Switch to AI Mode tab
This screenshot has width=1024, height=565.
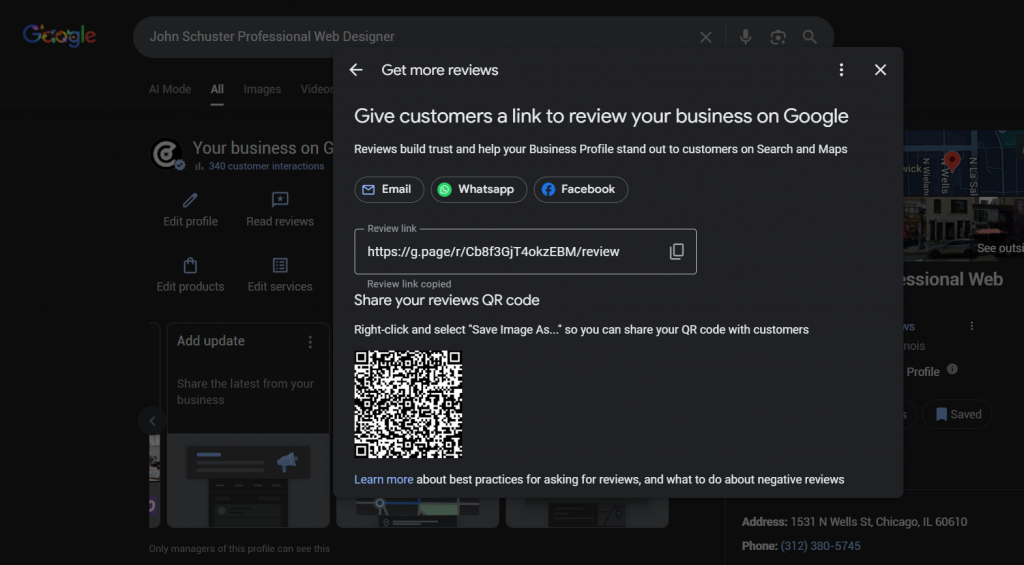pos(170,89)
